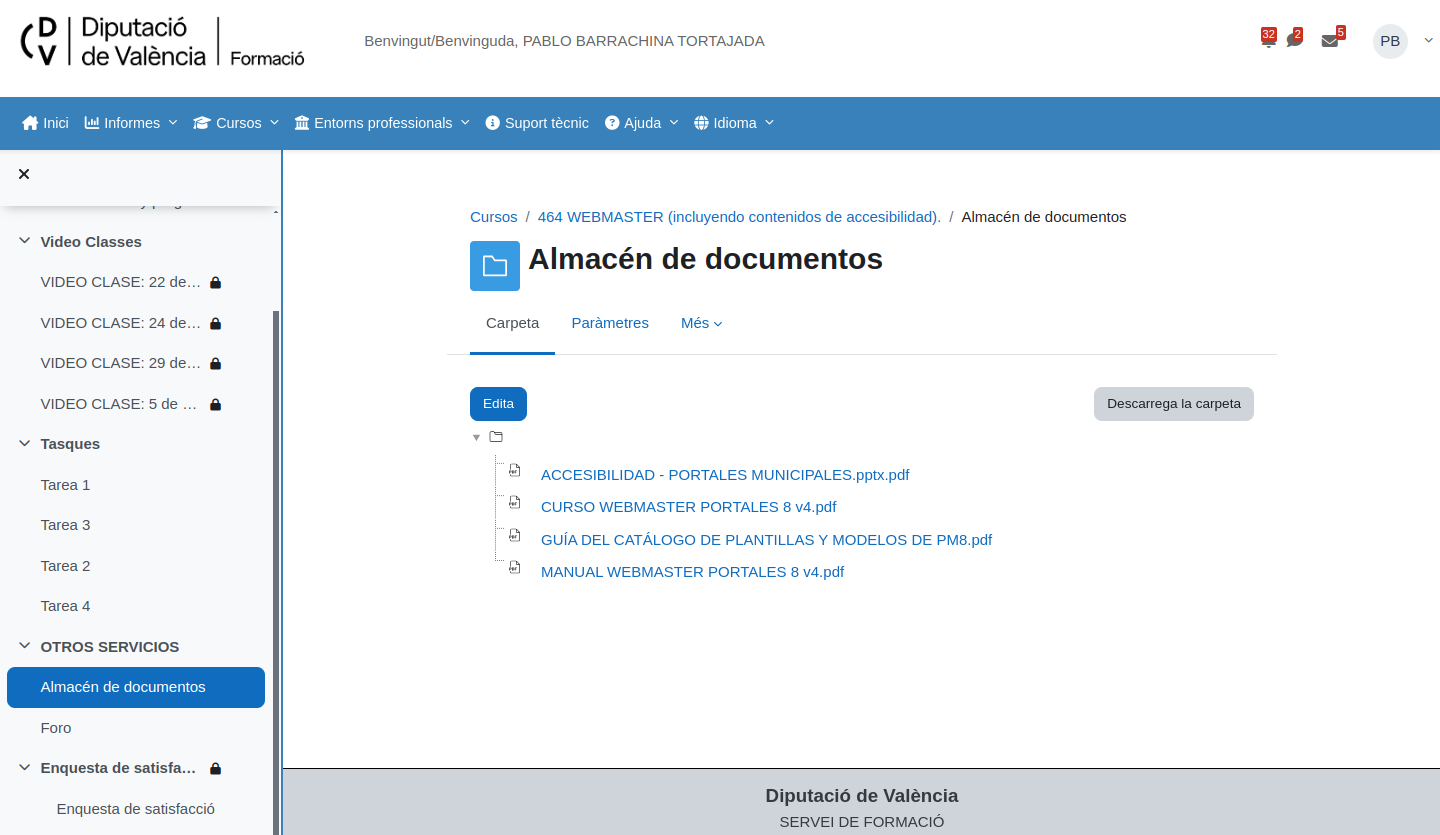Viewport: 1440px width, 835px height.
Task: Go to Inici home in navbar
Action: point(45,123)
